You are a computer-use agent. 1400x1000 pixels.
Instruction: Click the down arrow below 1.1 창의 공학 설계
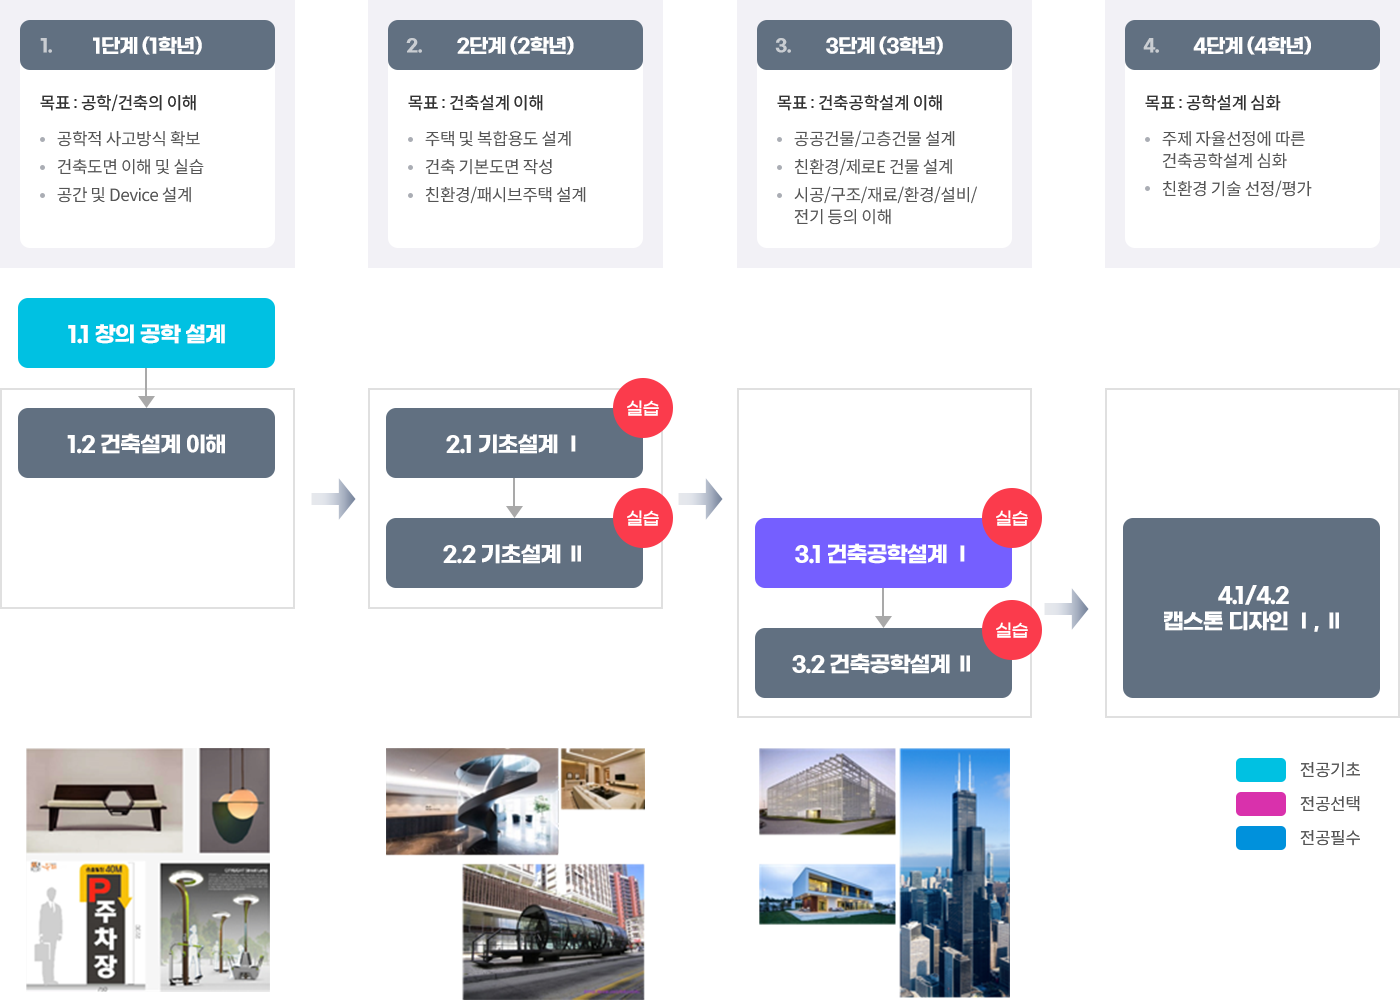[146, 388]
